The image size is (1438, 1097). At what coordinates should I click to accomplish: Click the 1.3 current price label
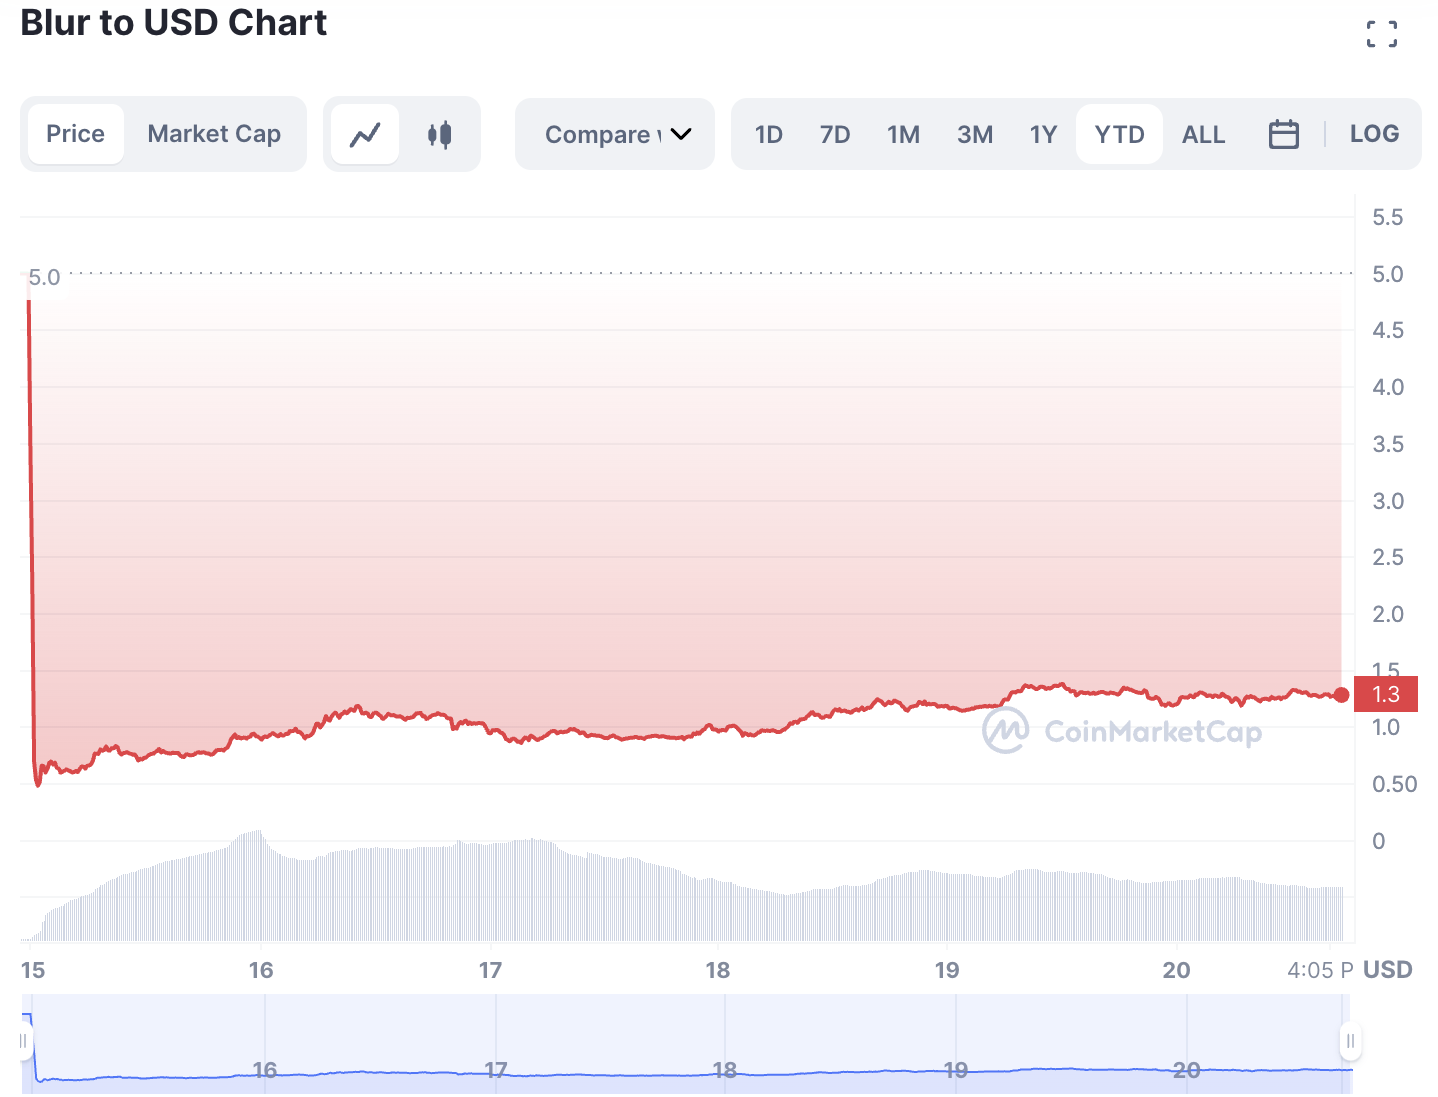click(x=1386, y=694)
